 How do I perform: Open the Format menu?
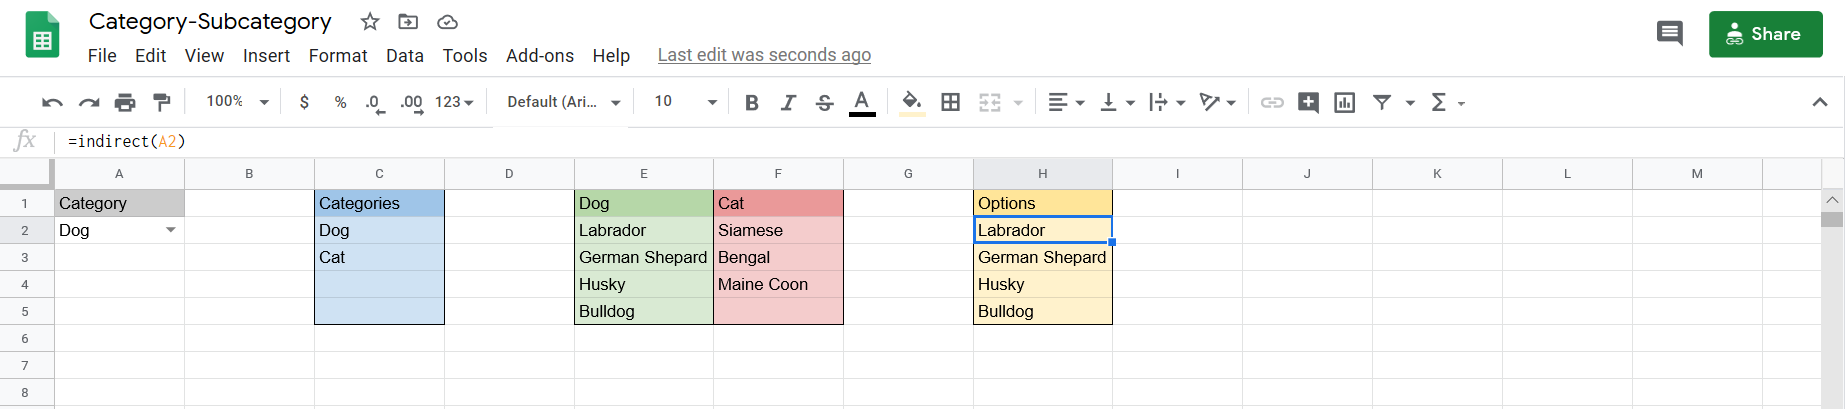pyautogui.click(x=338, y=56)
